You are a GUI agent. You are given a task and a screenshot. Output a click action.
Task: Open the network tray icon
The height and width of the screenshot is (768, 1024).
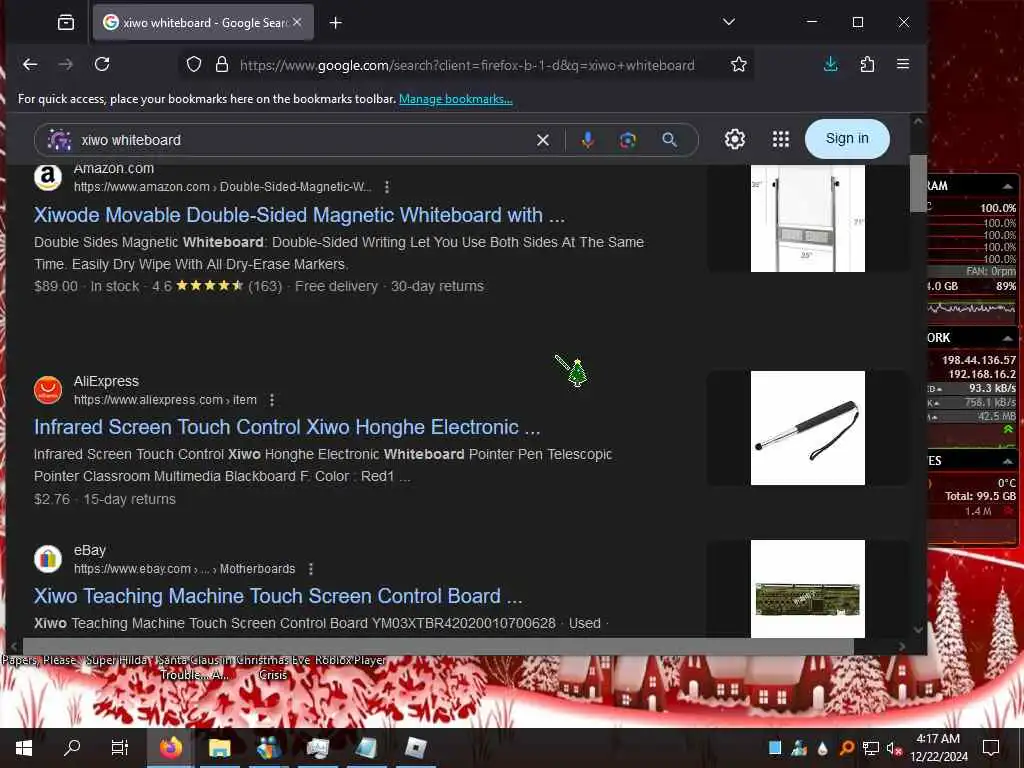(x=870, y=748)
